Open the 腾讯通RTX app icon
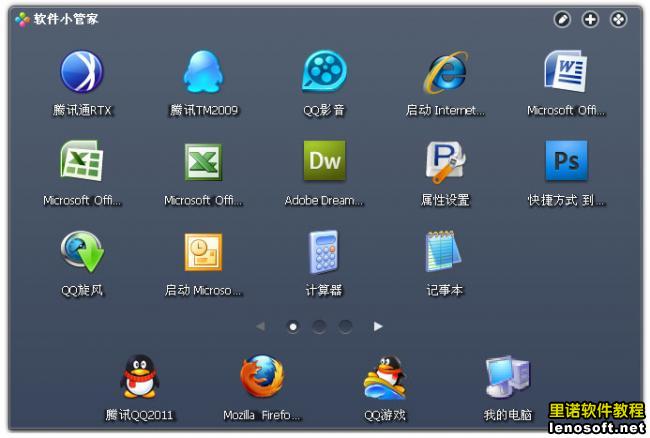 (x=82, y=71)
